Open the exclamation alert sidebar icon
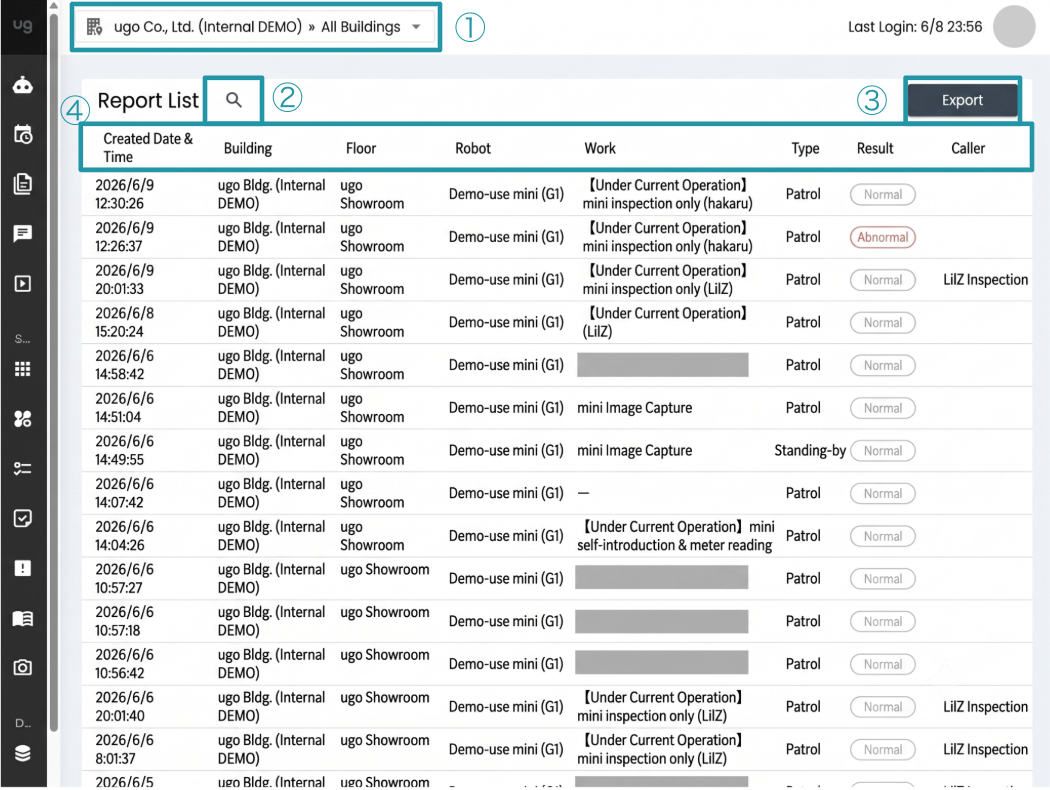This screenshot has width=1050, height=790. [23, 568]
